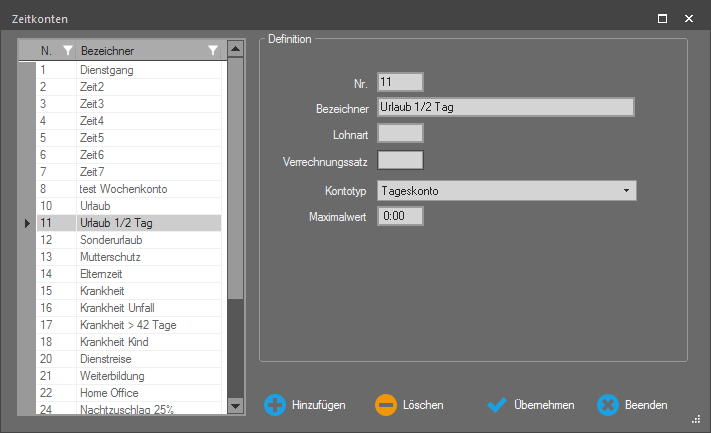Click the Nr. input field

click(x=400, y=82)
